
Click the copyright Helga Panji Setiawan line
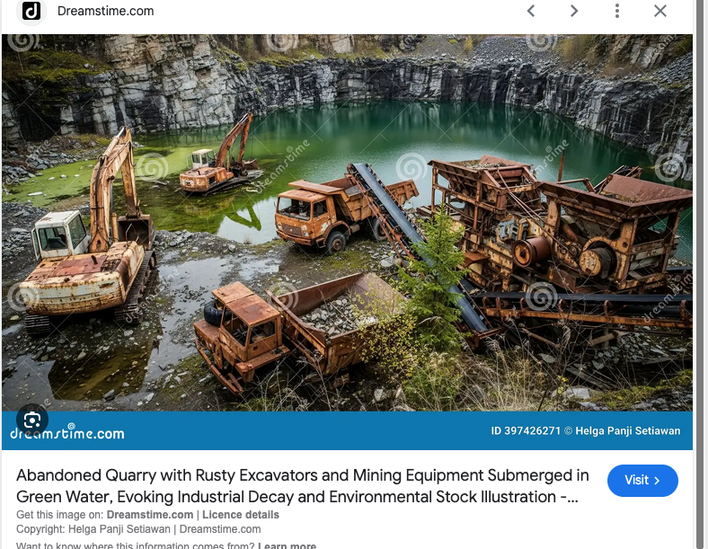point(138,529)
